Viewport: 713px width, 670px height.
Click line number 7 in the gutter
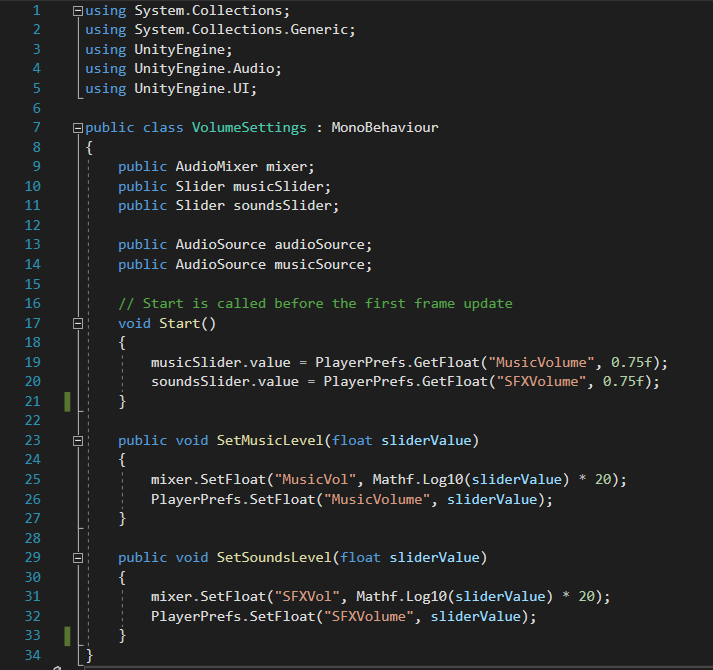tap(36, 127)
